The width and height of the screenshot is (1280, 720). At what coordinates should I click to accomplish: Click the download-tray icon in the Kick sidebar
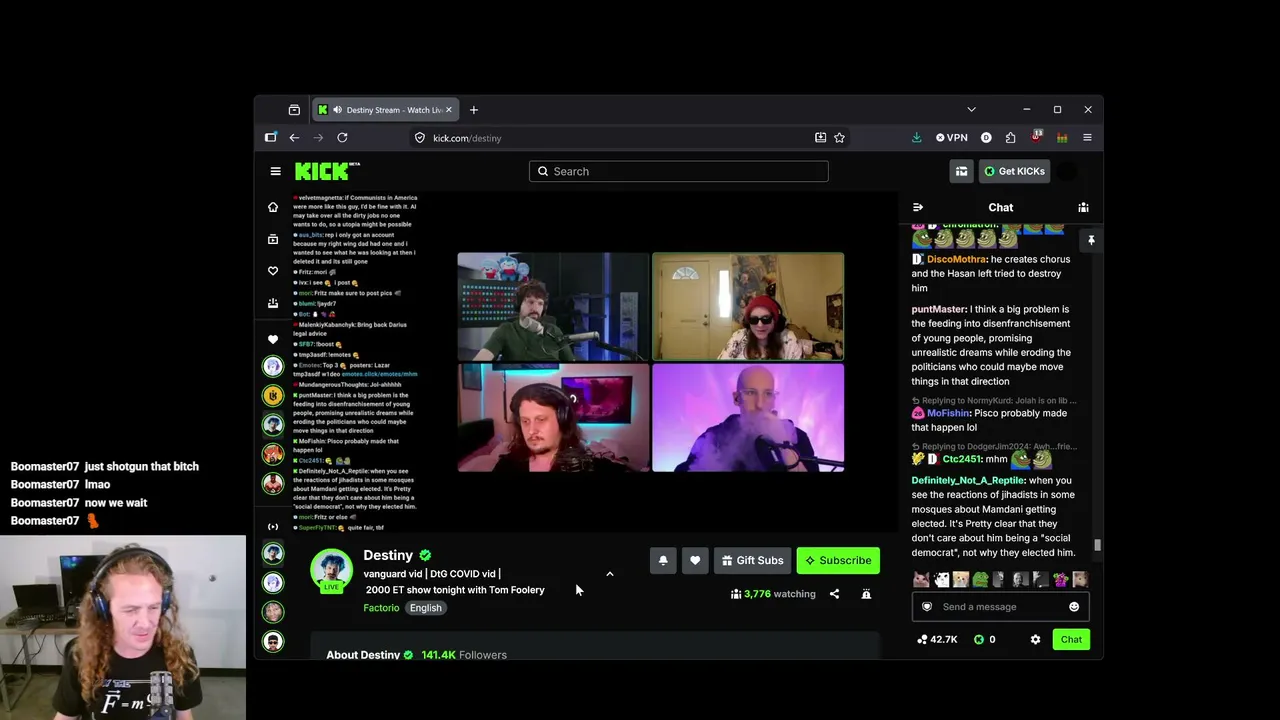pos(273,303)
